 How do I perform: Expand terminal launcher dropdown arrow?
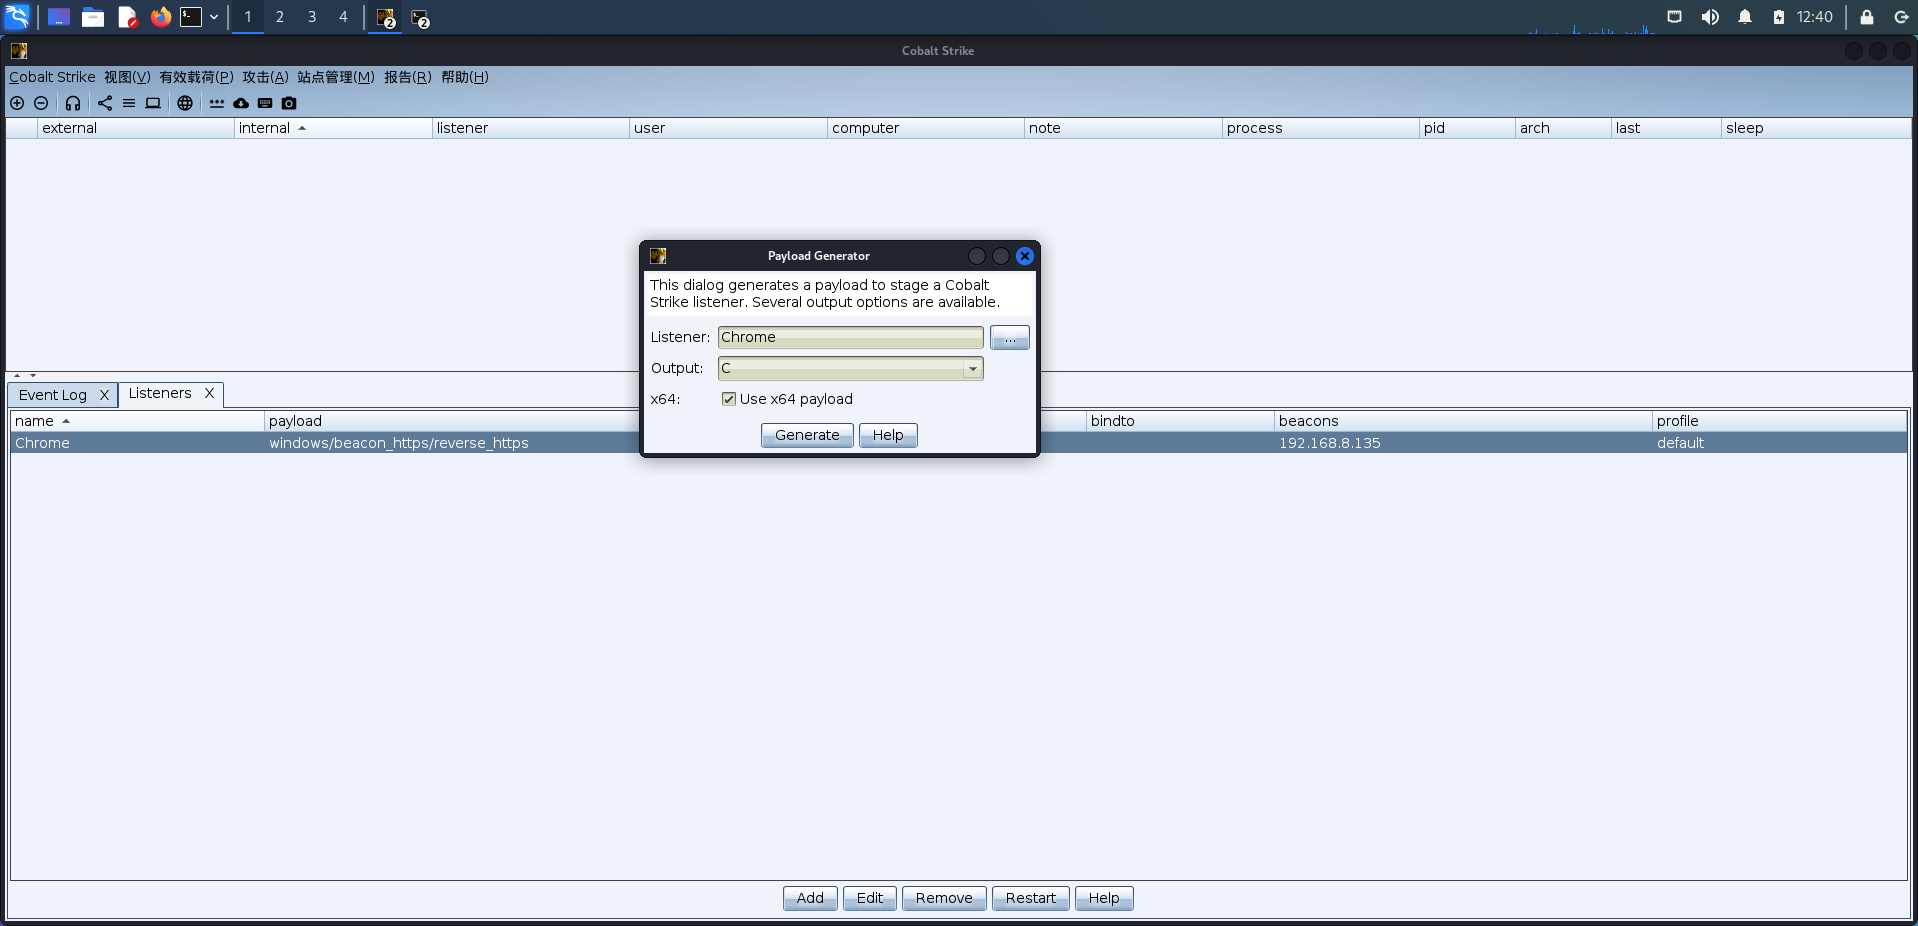point(214,17)
